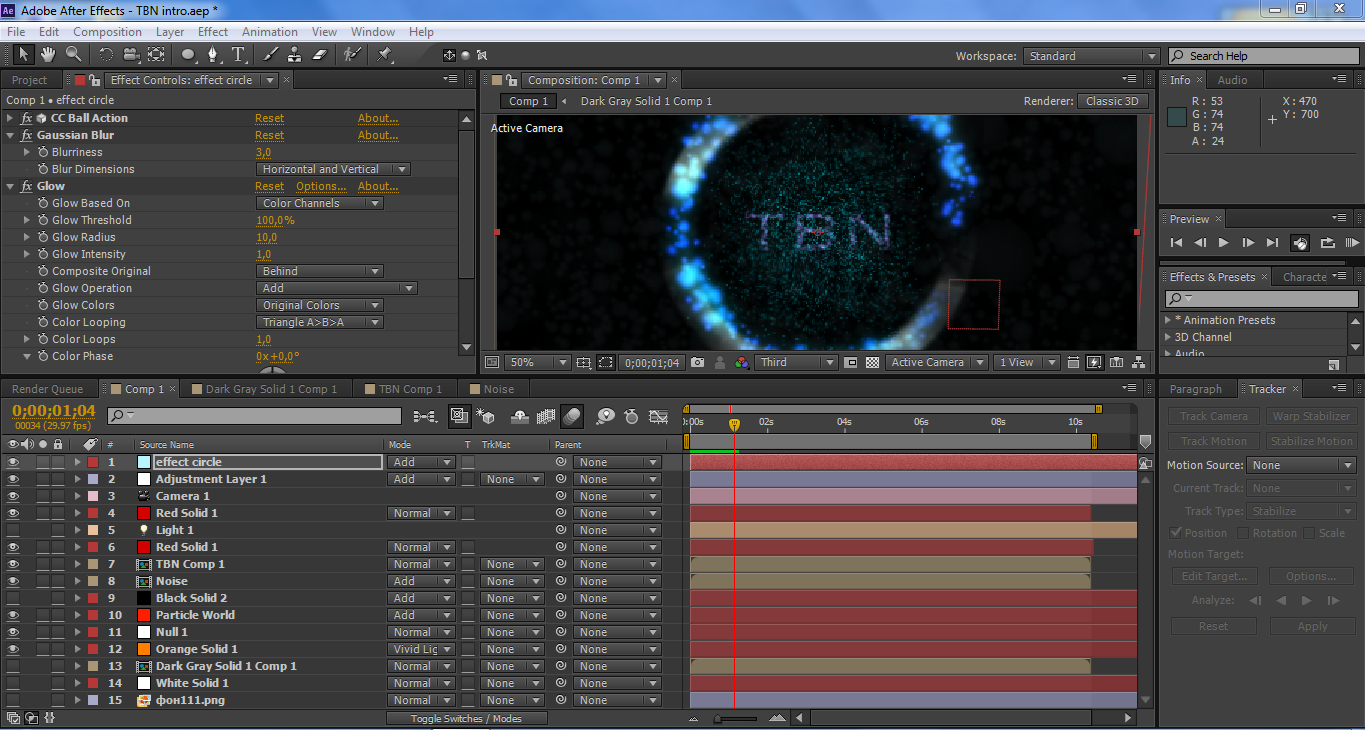This screenshot has height=730, width=1365.
Task: Select the Eraser tool
Action: [x=320, y=54]
